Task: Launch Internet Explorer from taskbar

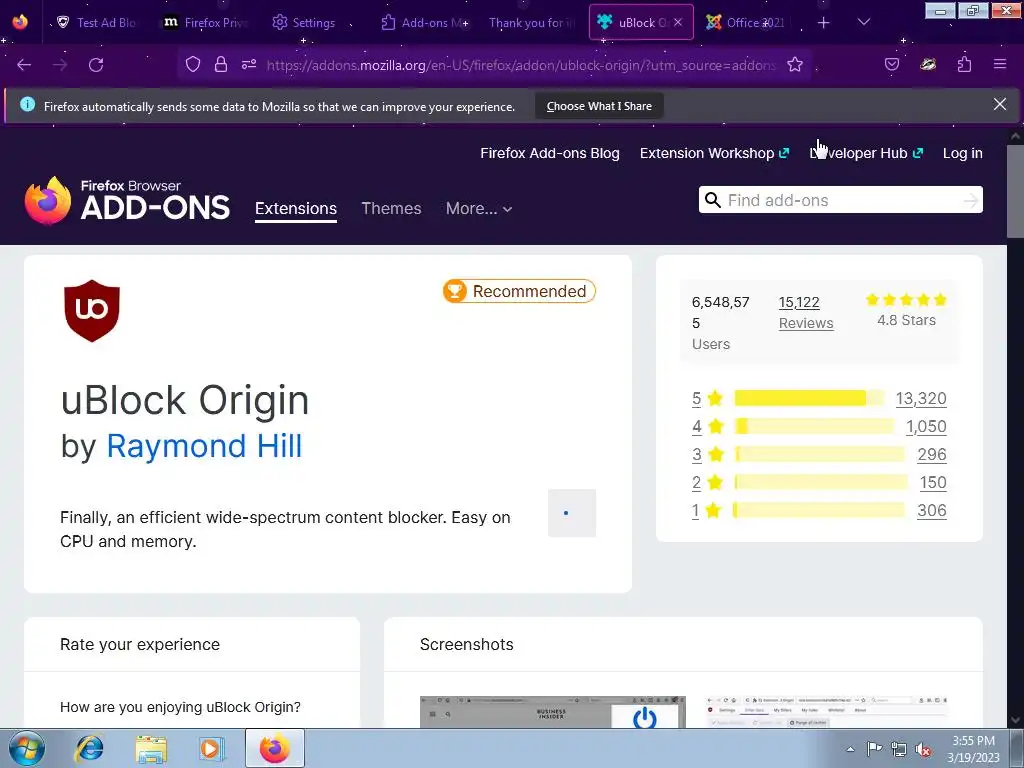Action: click(89, 748)
